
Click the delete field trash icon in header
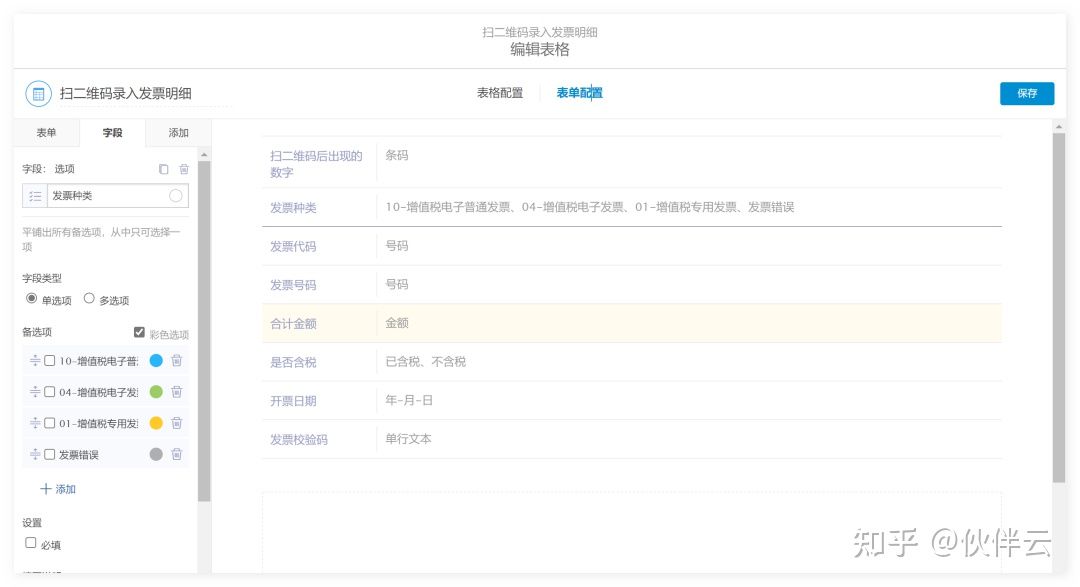[183, 169]
